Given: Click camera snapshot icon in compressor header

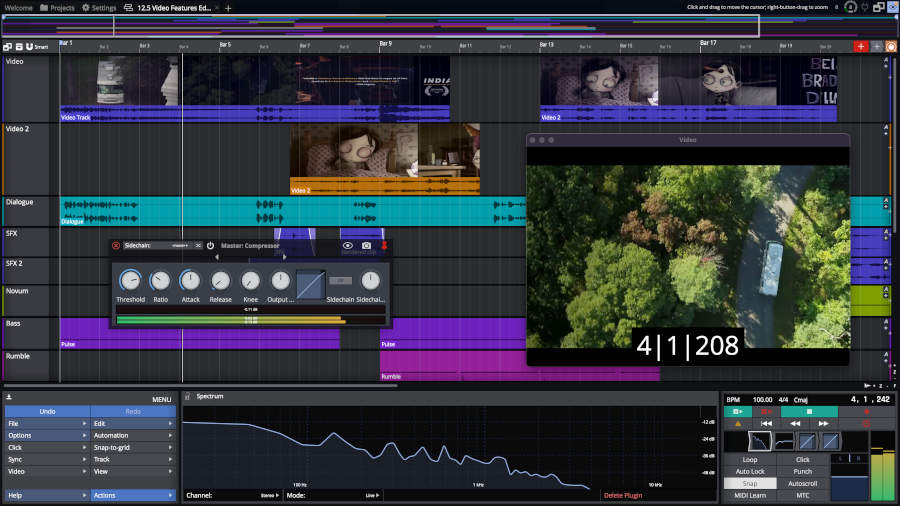Looking at the screenshot, I should [367, 246].
